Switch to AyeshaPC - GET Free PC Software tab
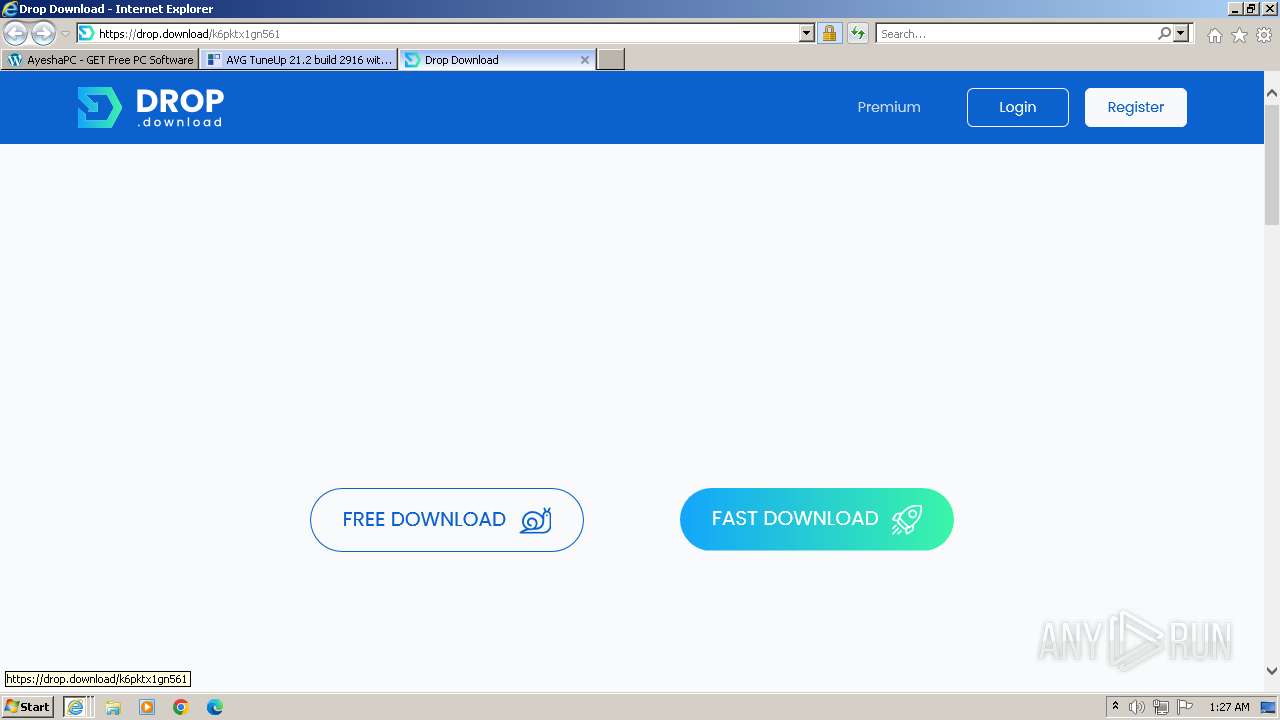Viewport: 1280px width, 720px height. pyautogui.click(x=100, y=59)
